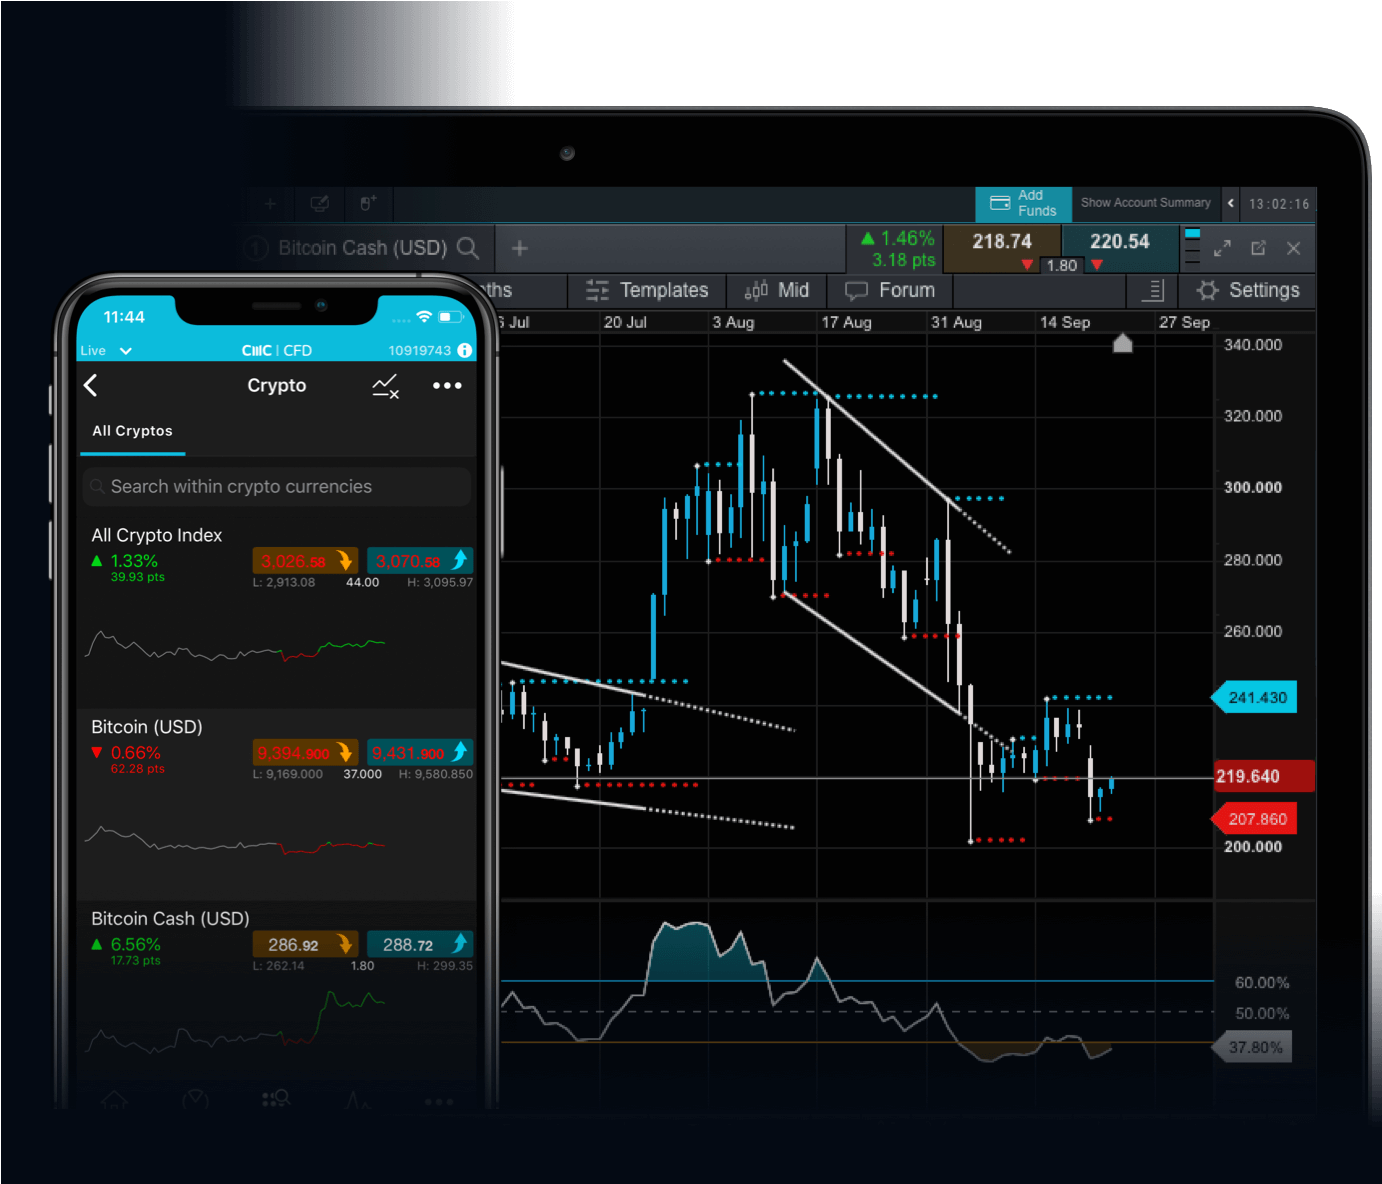The image size is (1382, 1184).
Task: Tap the account info icon beside 10919743
Action: point(465,351)
